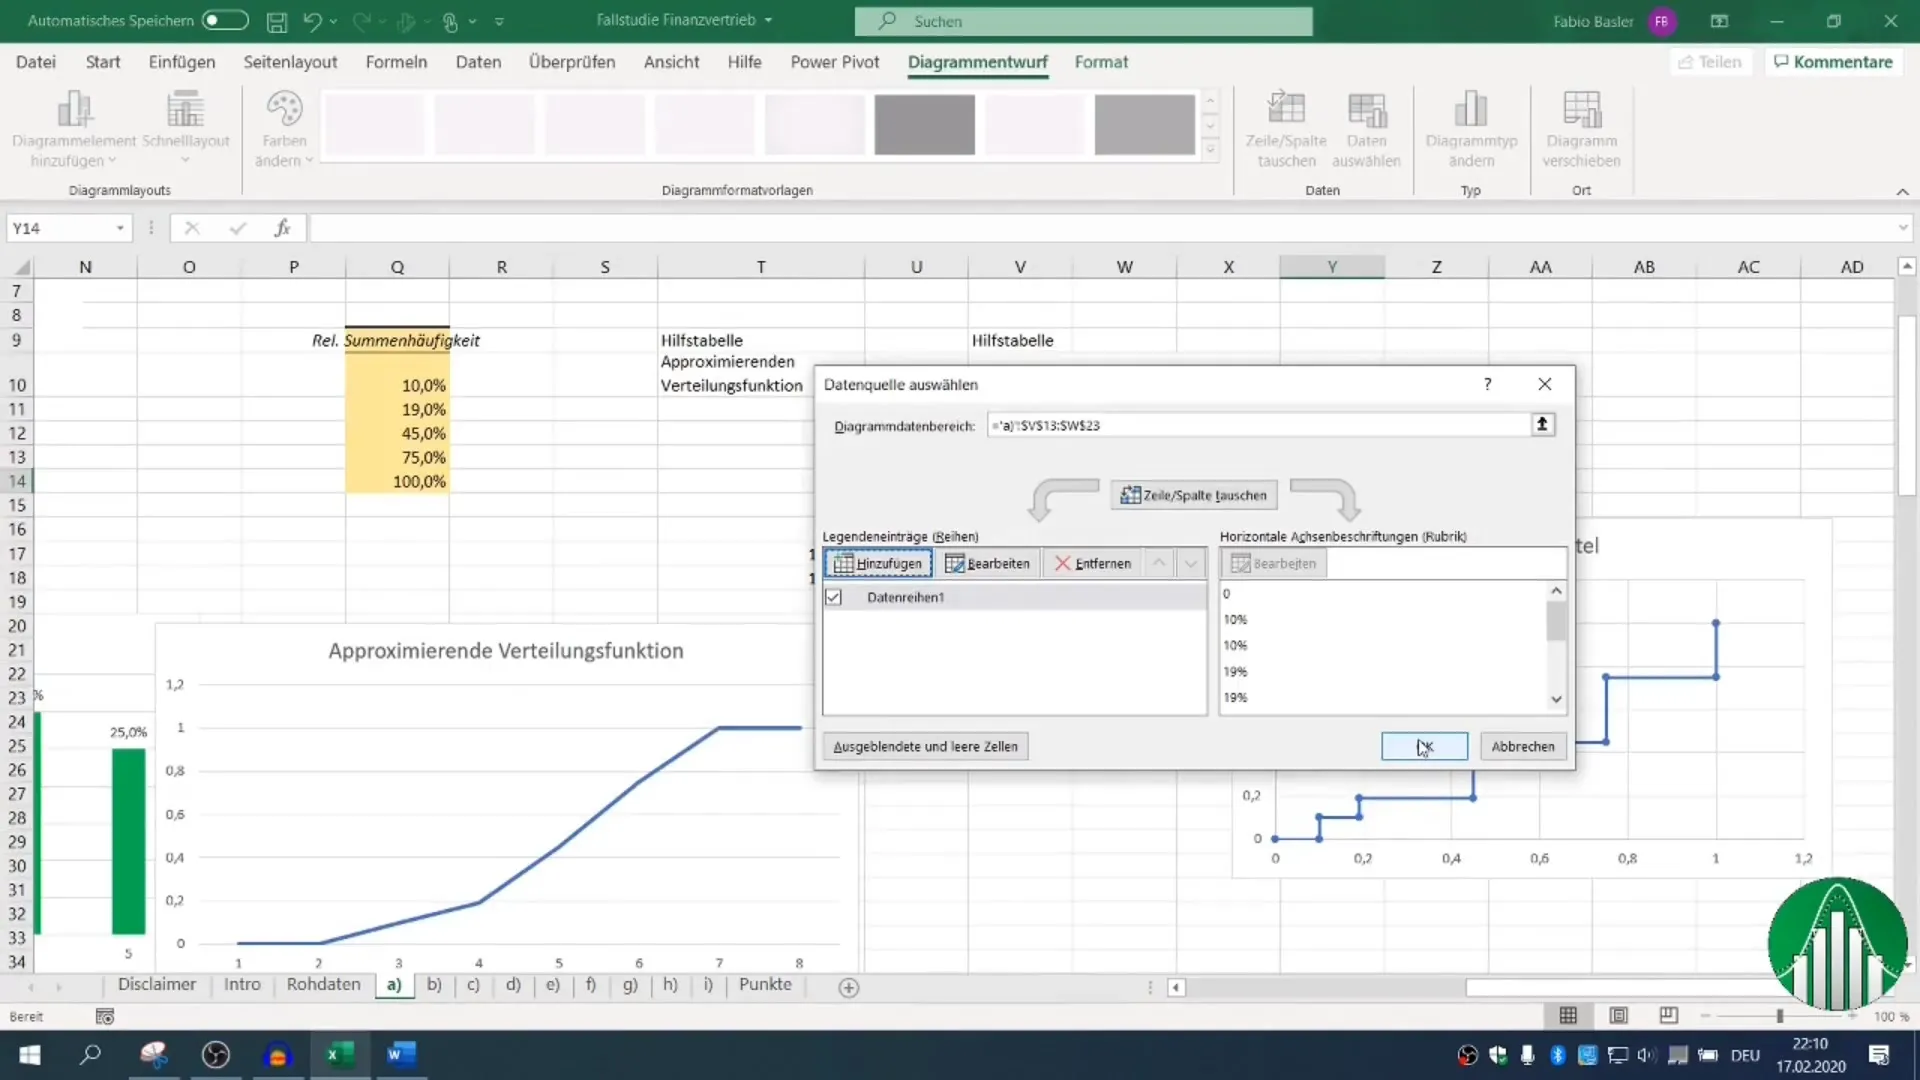Image resolution: width=1920 pixels, height=1080 pixels.
Task: Click the zoom slider handle
Action: coord(1780,1016)
